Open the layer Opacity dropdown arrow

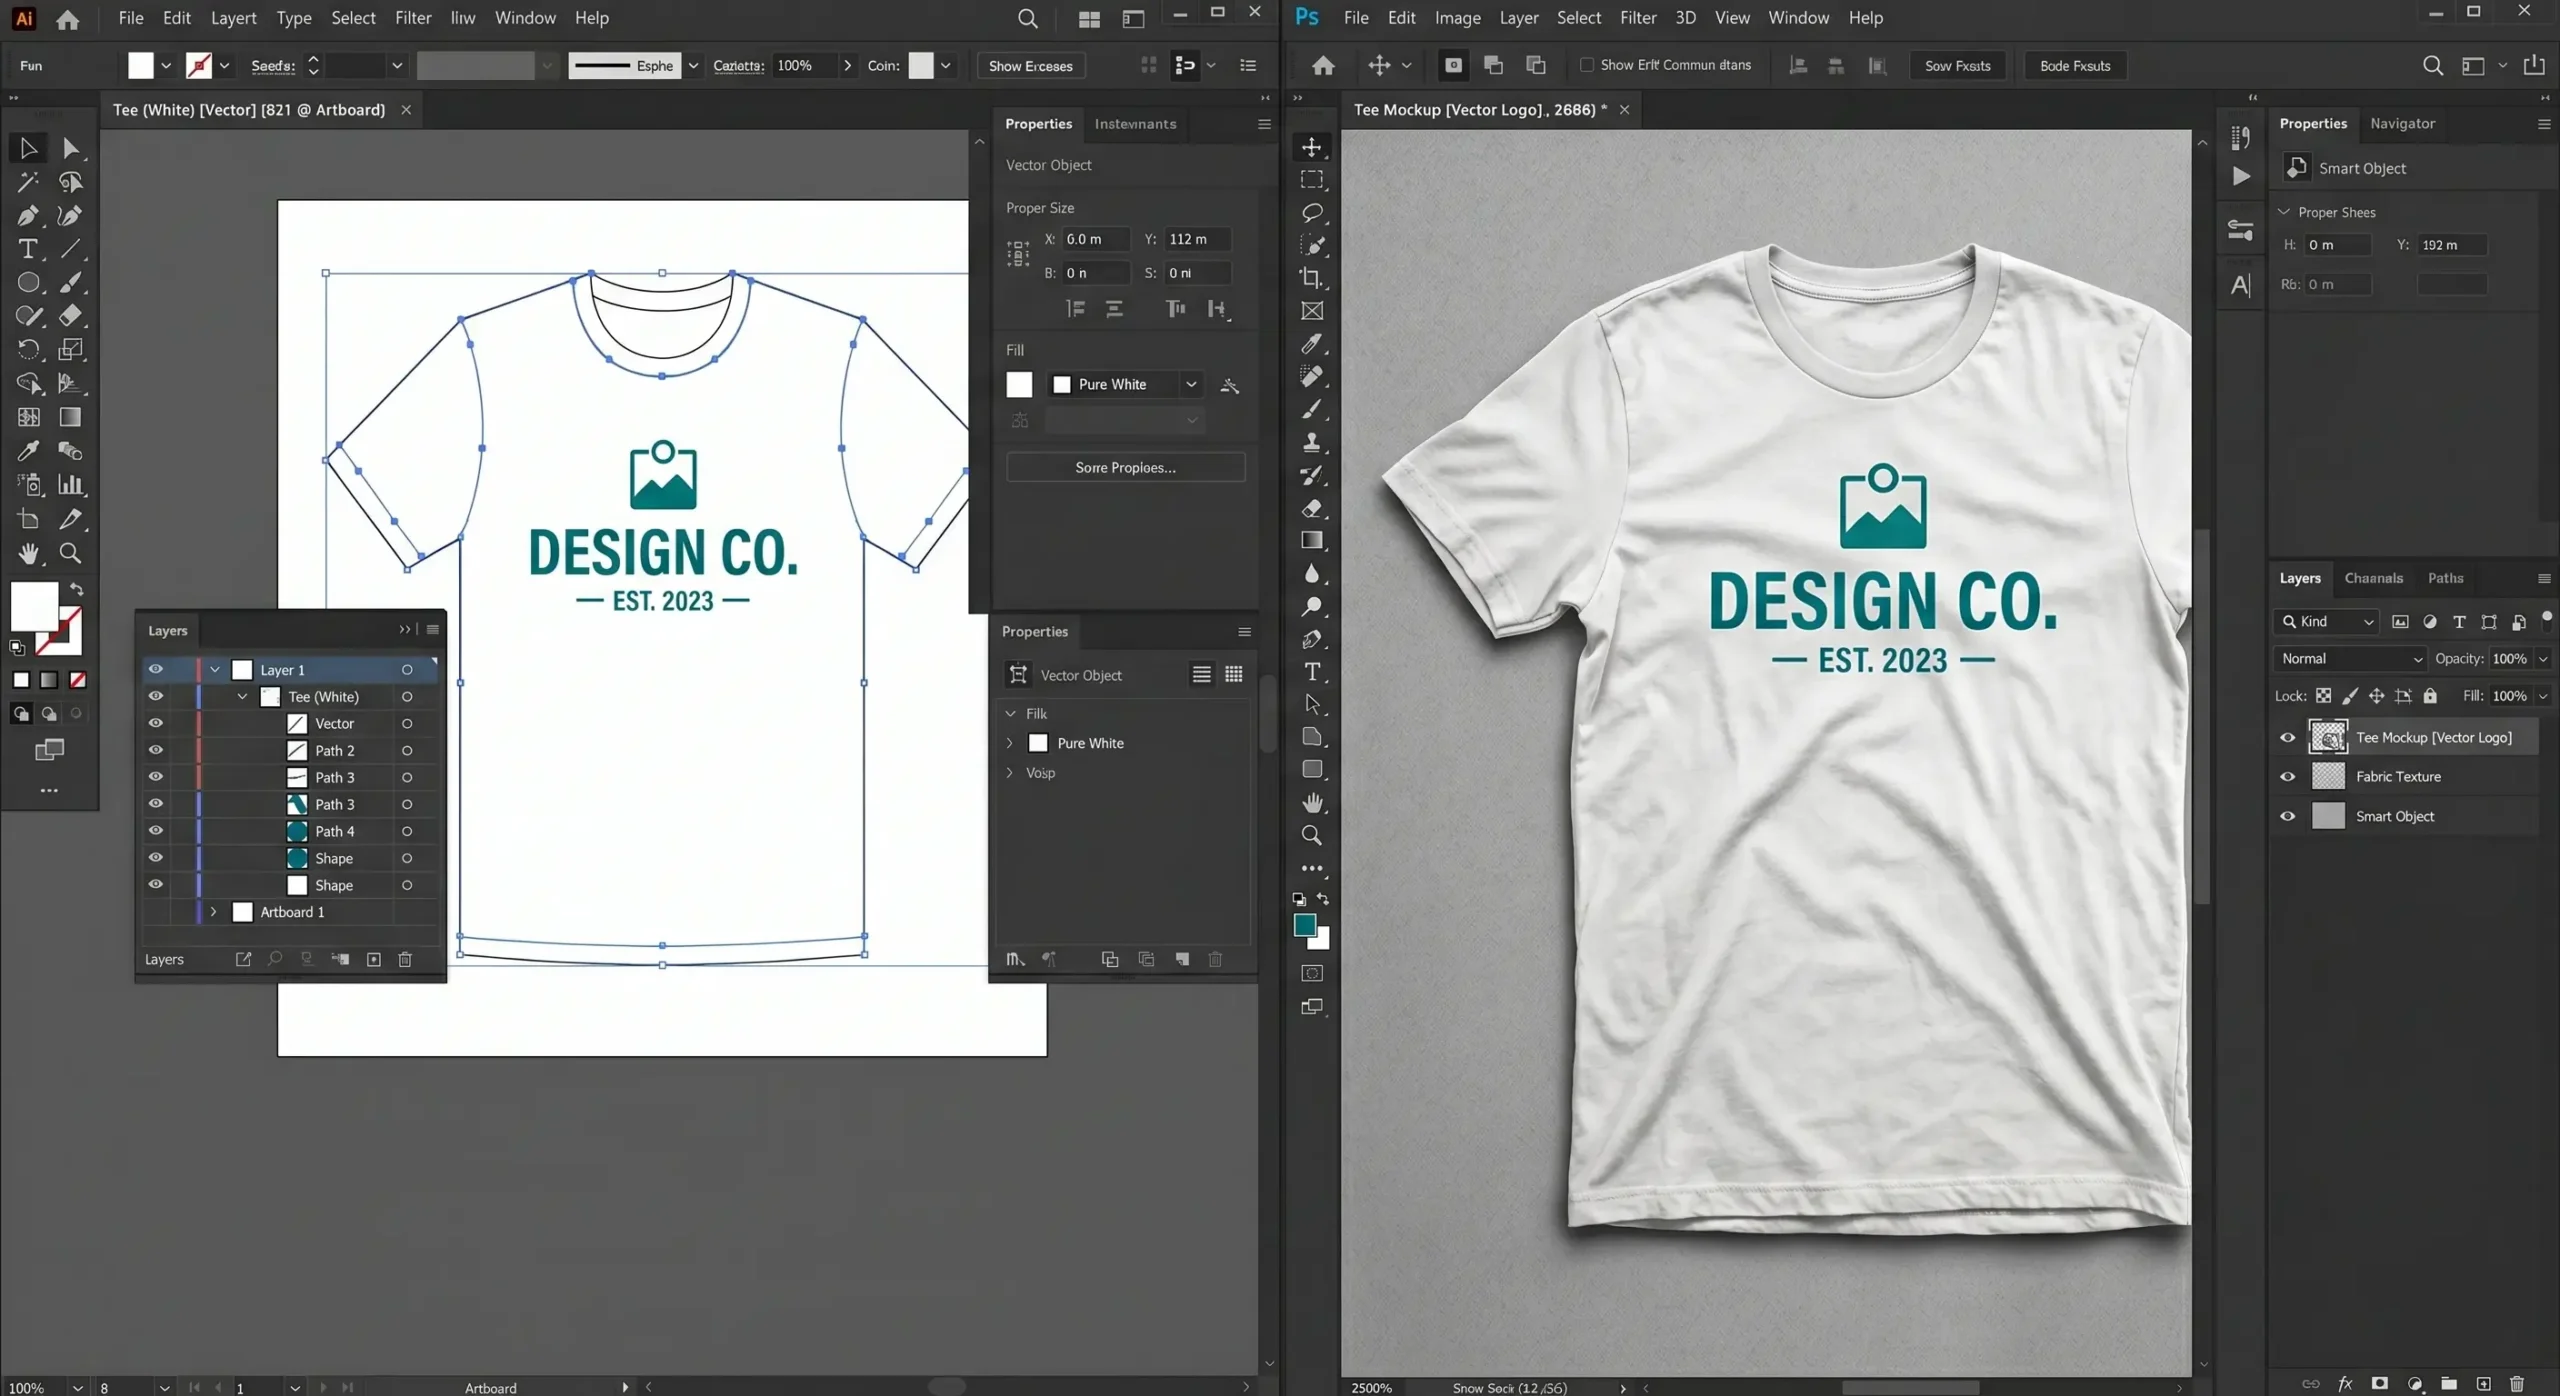click(x=2543, y=659)
